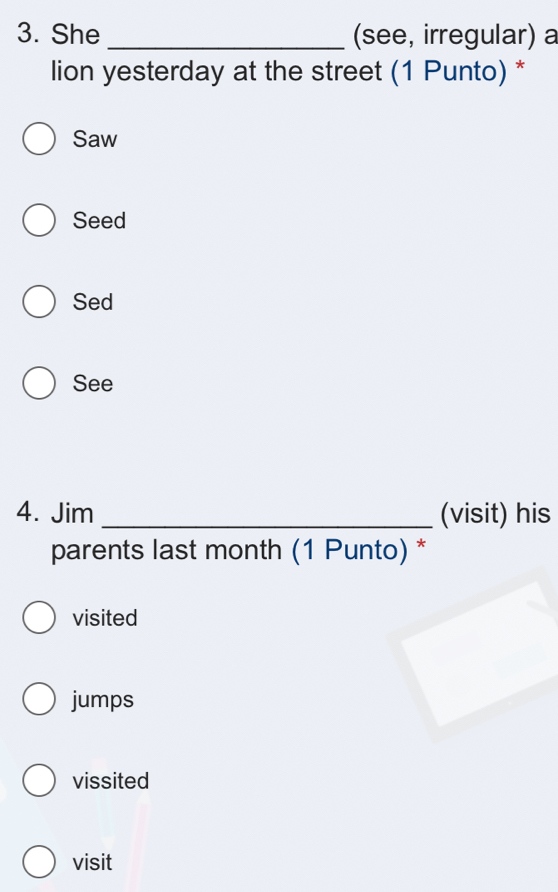Click the faded pencil illustration at bottom

[x=122, y=825]
